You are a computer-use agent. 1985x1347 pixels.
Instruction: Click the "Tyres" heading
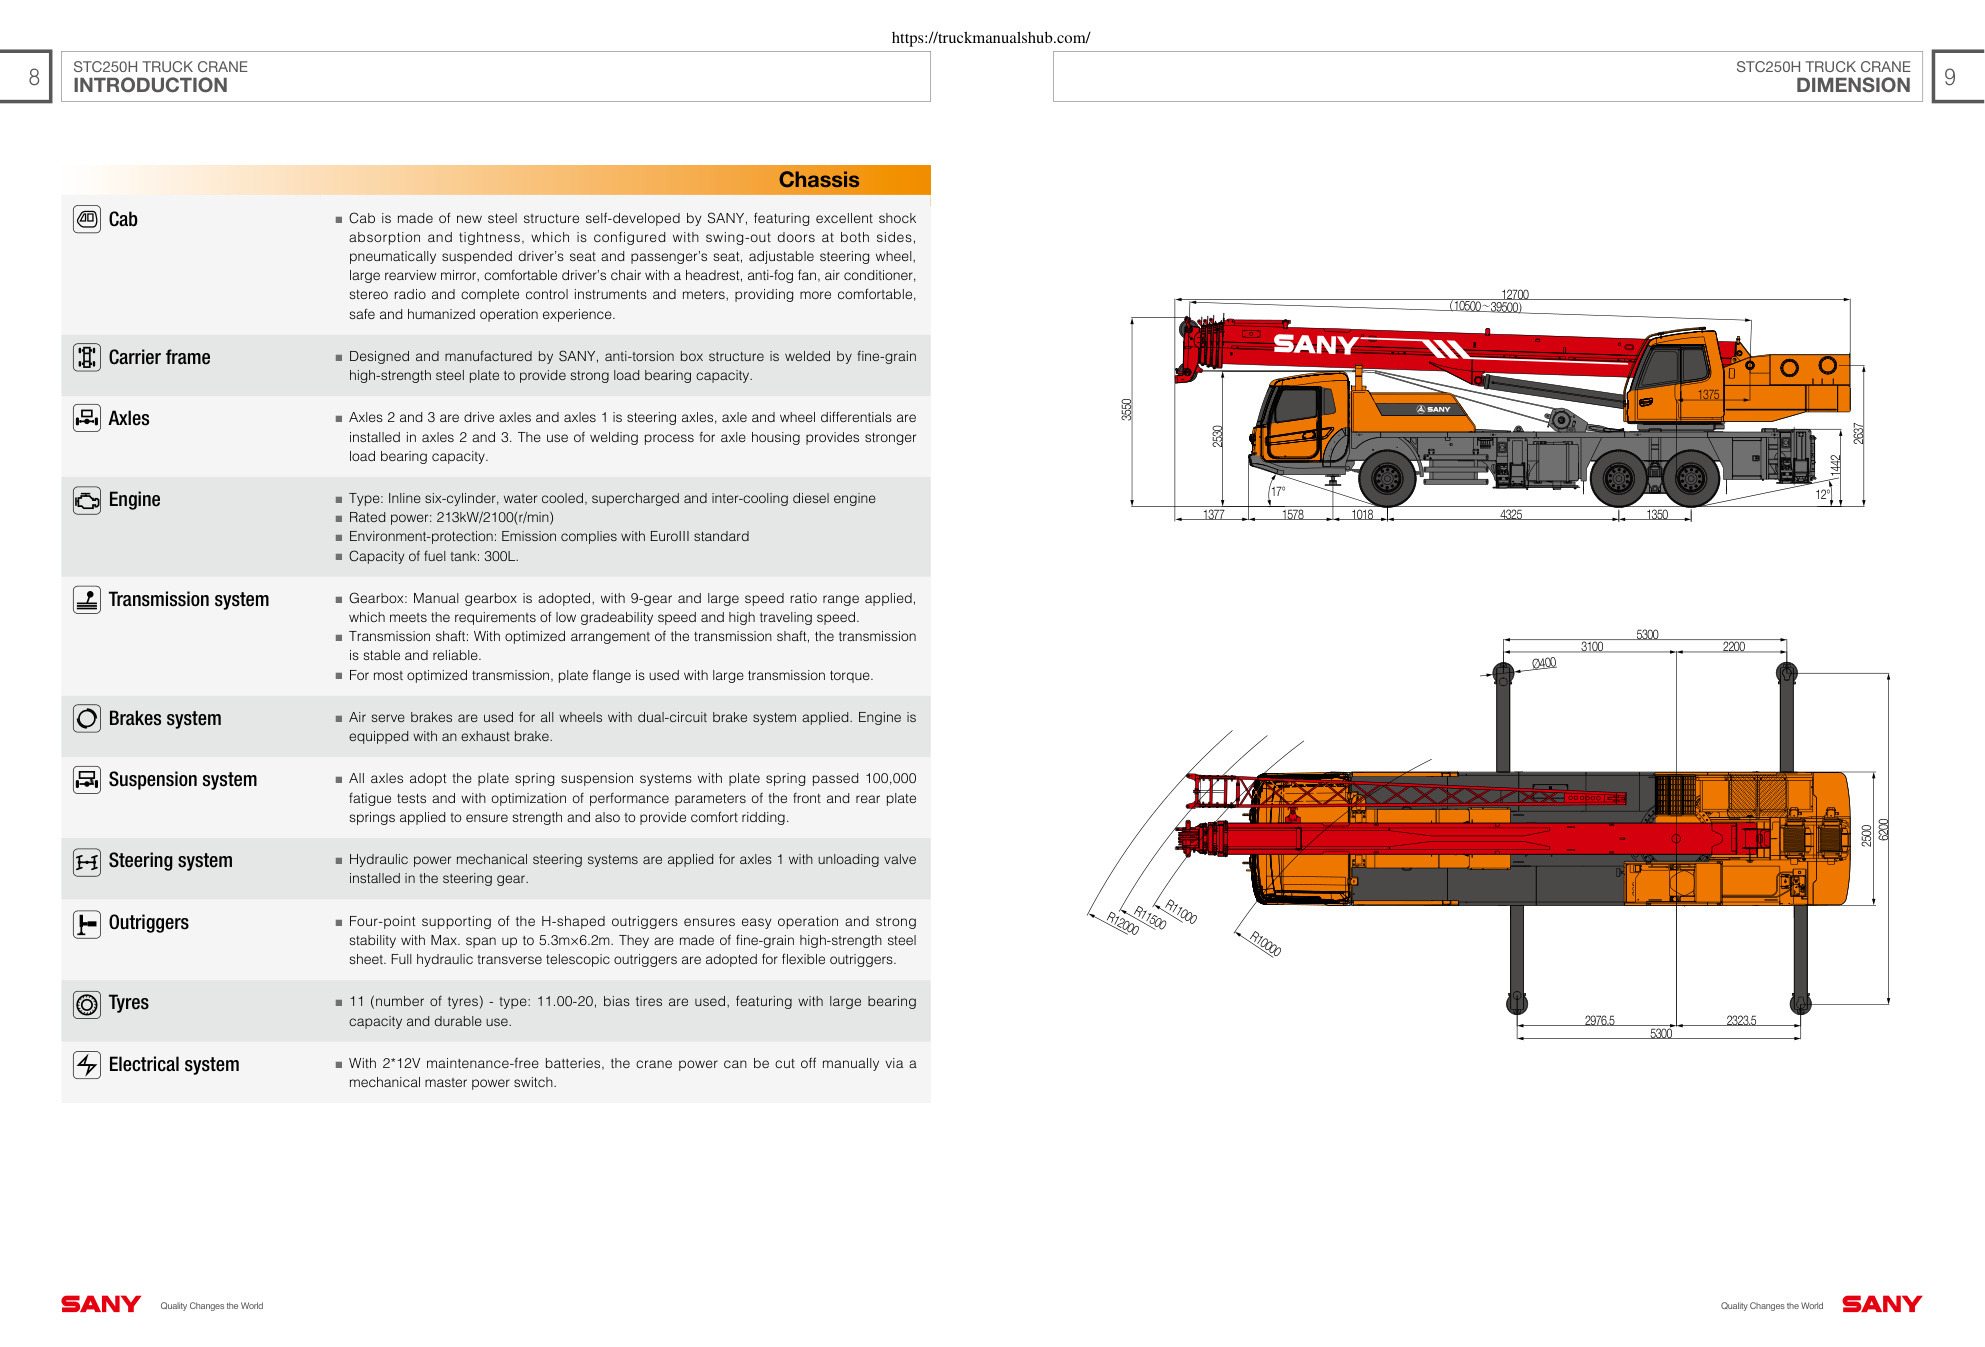point(129,1003)
